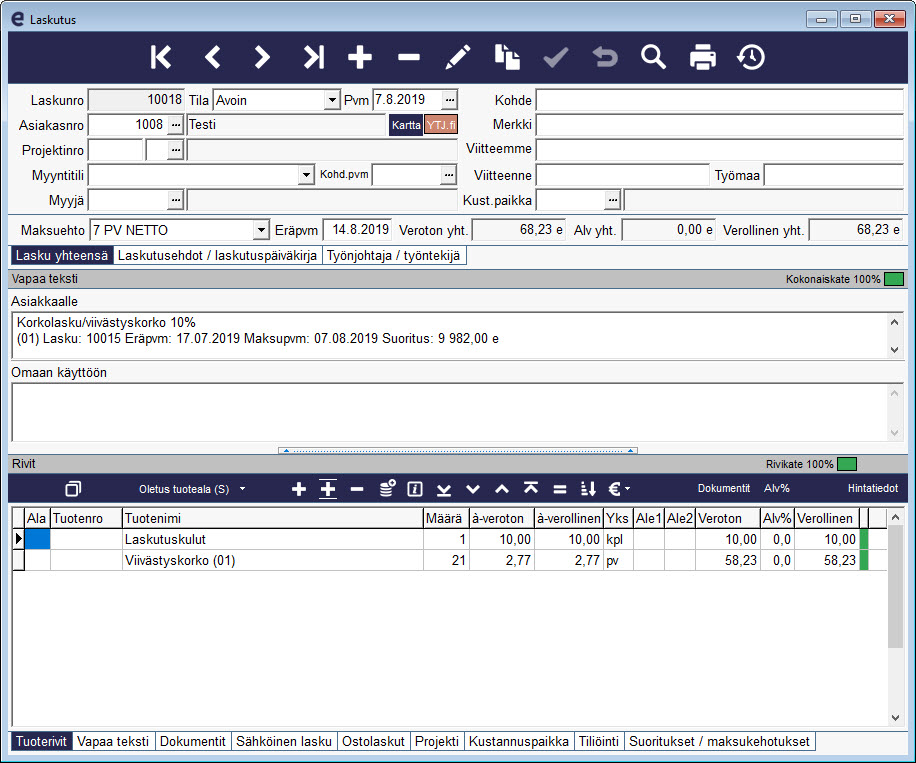Open row info icon in rows toolbar
This screenshot has width=916, height=763.
click(415, 489)
